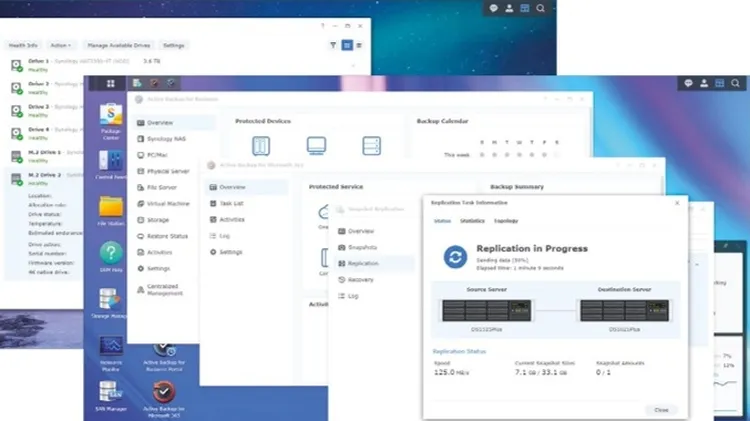Click search icon on the background DSM taskbar
Screen dimensions: 750x421
[x=540, y=8]
